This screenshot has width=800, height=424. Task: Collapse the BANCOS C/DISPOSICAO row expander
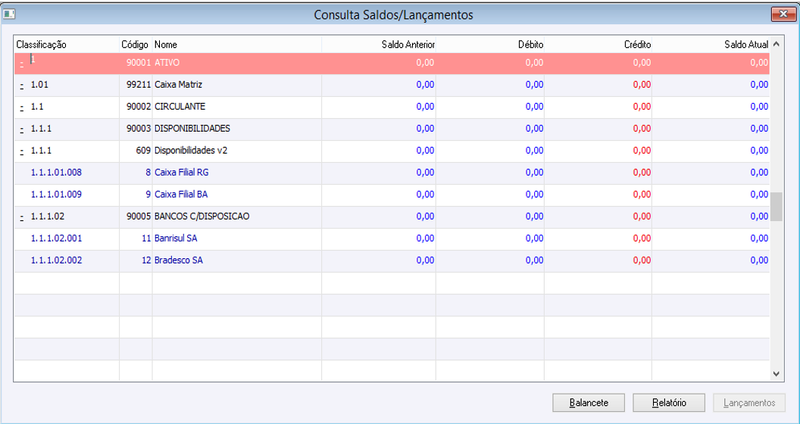(x=22, y=217)
